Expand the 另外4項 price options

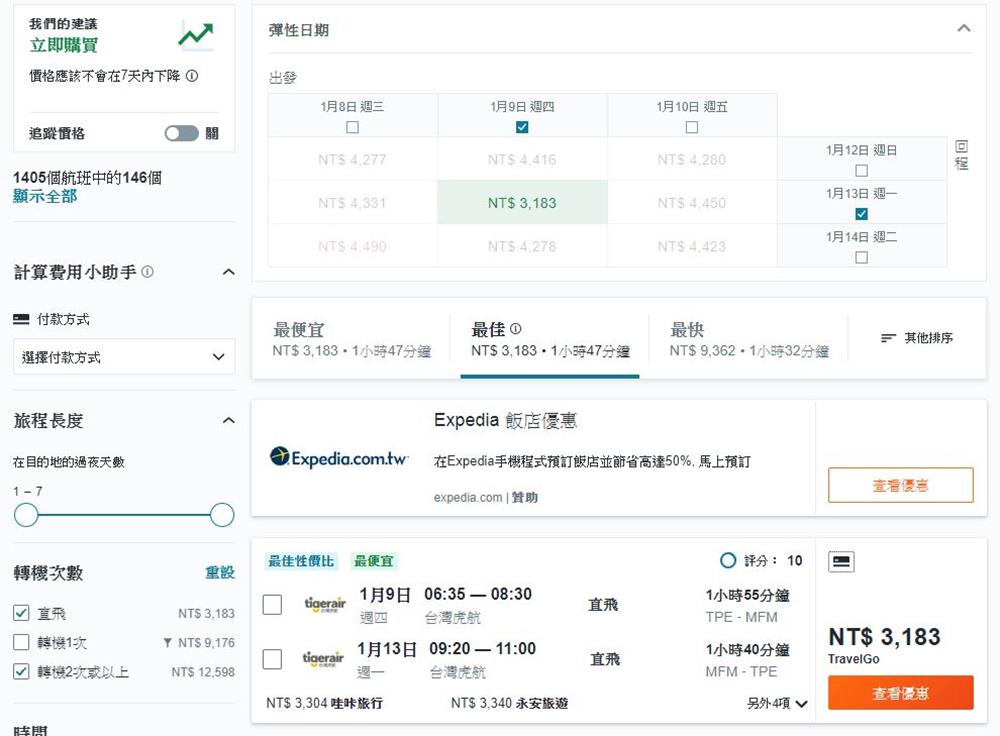pyautogui.click(x=777, y=704)
